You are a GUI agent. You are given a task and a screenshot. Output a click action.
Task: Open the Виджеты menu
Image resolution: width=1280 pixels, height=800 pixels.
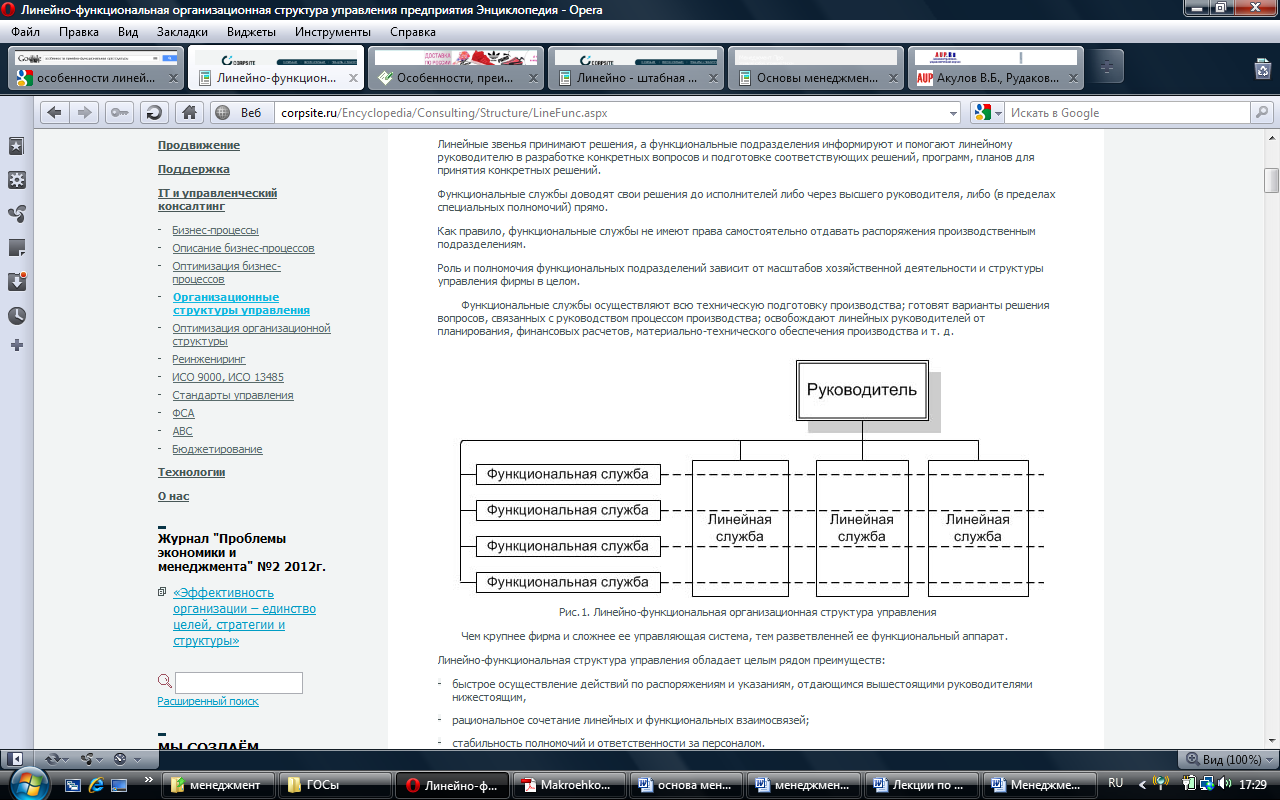coord(252,31)
